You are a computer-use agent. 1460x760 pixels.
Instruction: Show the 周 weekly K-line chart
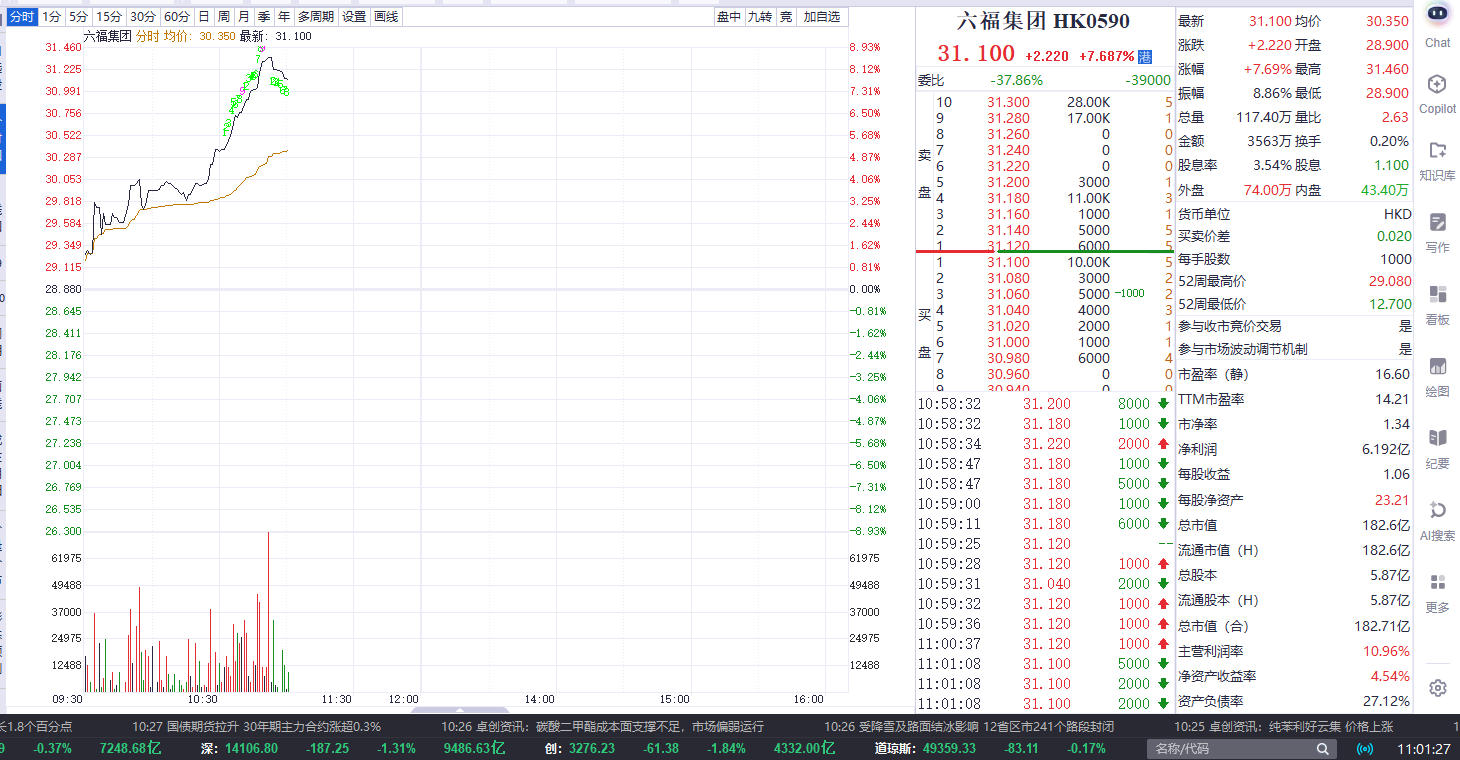pyautogui.click(x=224, y=17)
